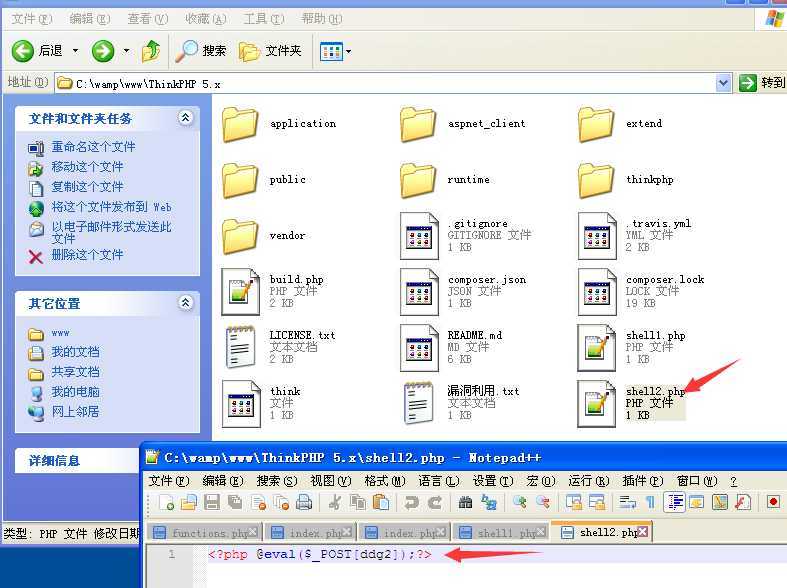Viewport: 787px width, 588px height.
Task: Close the shell2.php tab
Action: 642,532
